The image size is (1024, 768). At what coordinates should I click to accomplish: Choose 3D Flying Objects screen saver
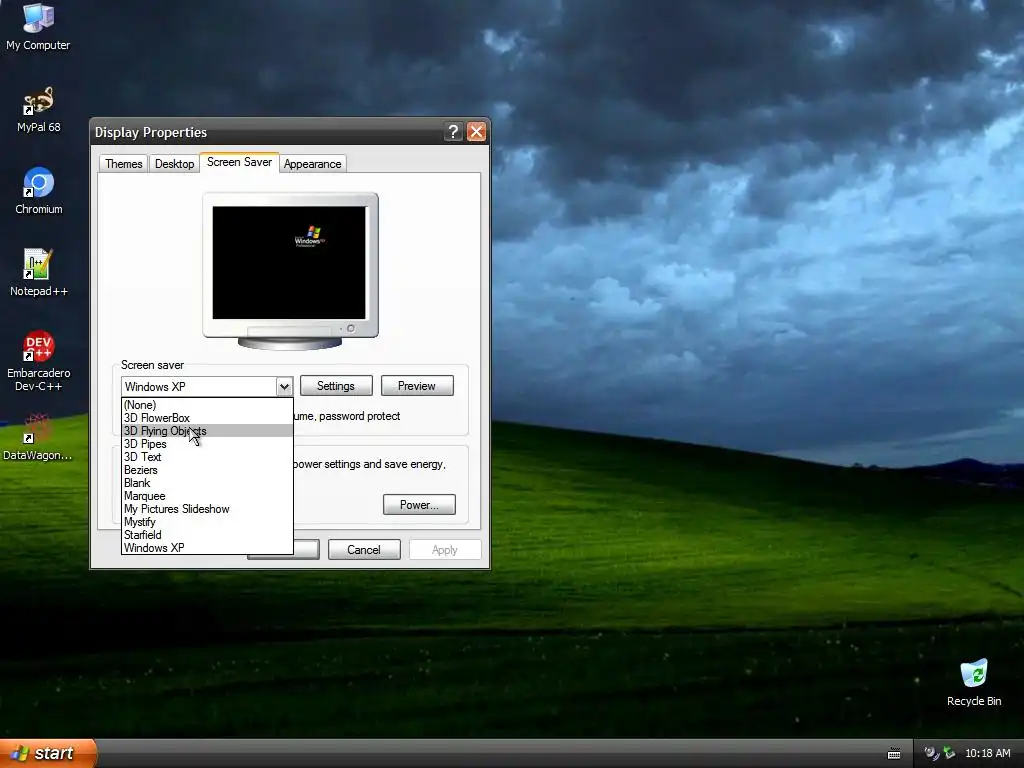tap(207, 431)
